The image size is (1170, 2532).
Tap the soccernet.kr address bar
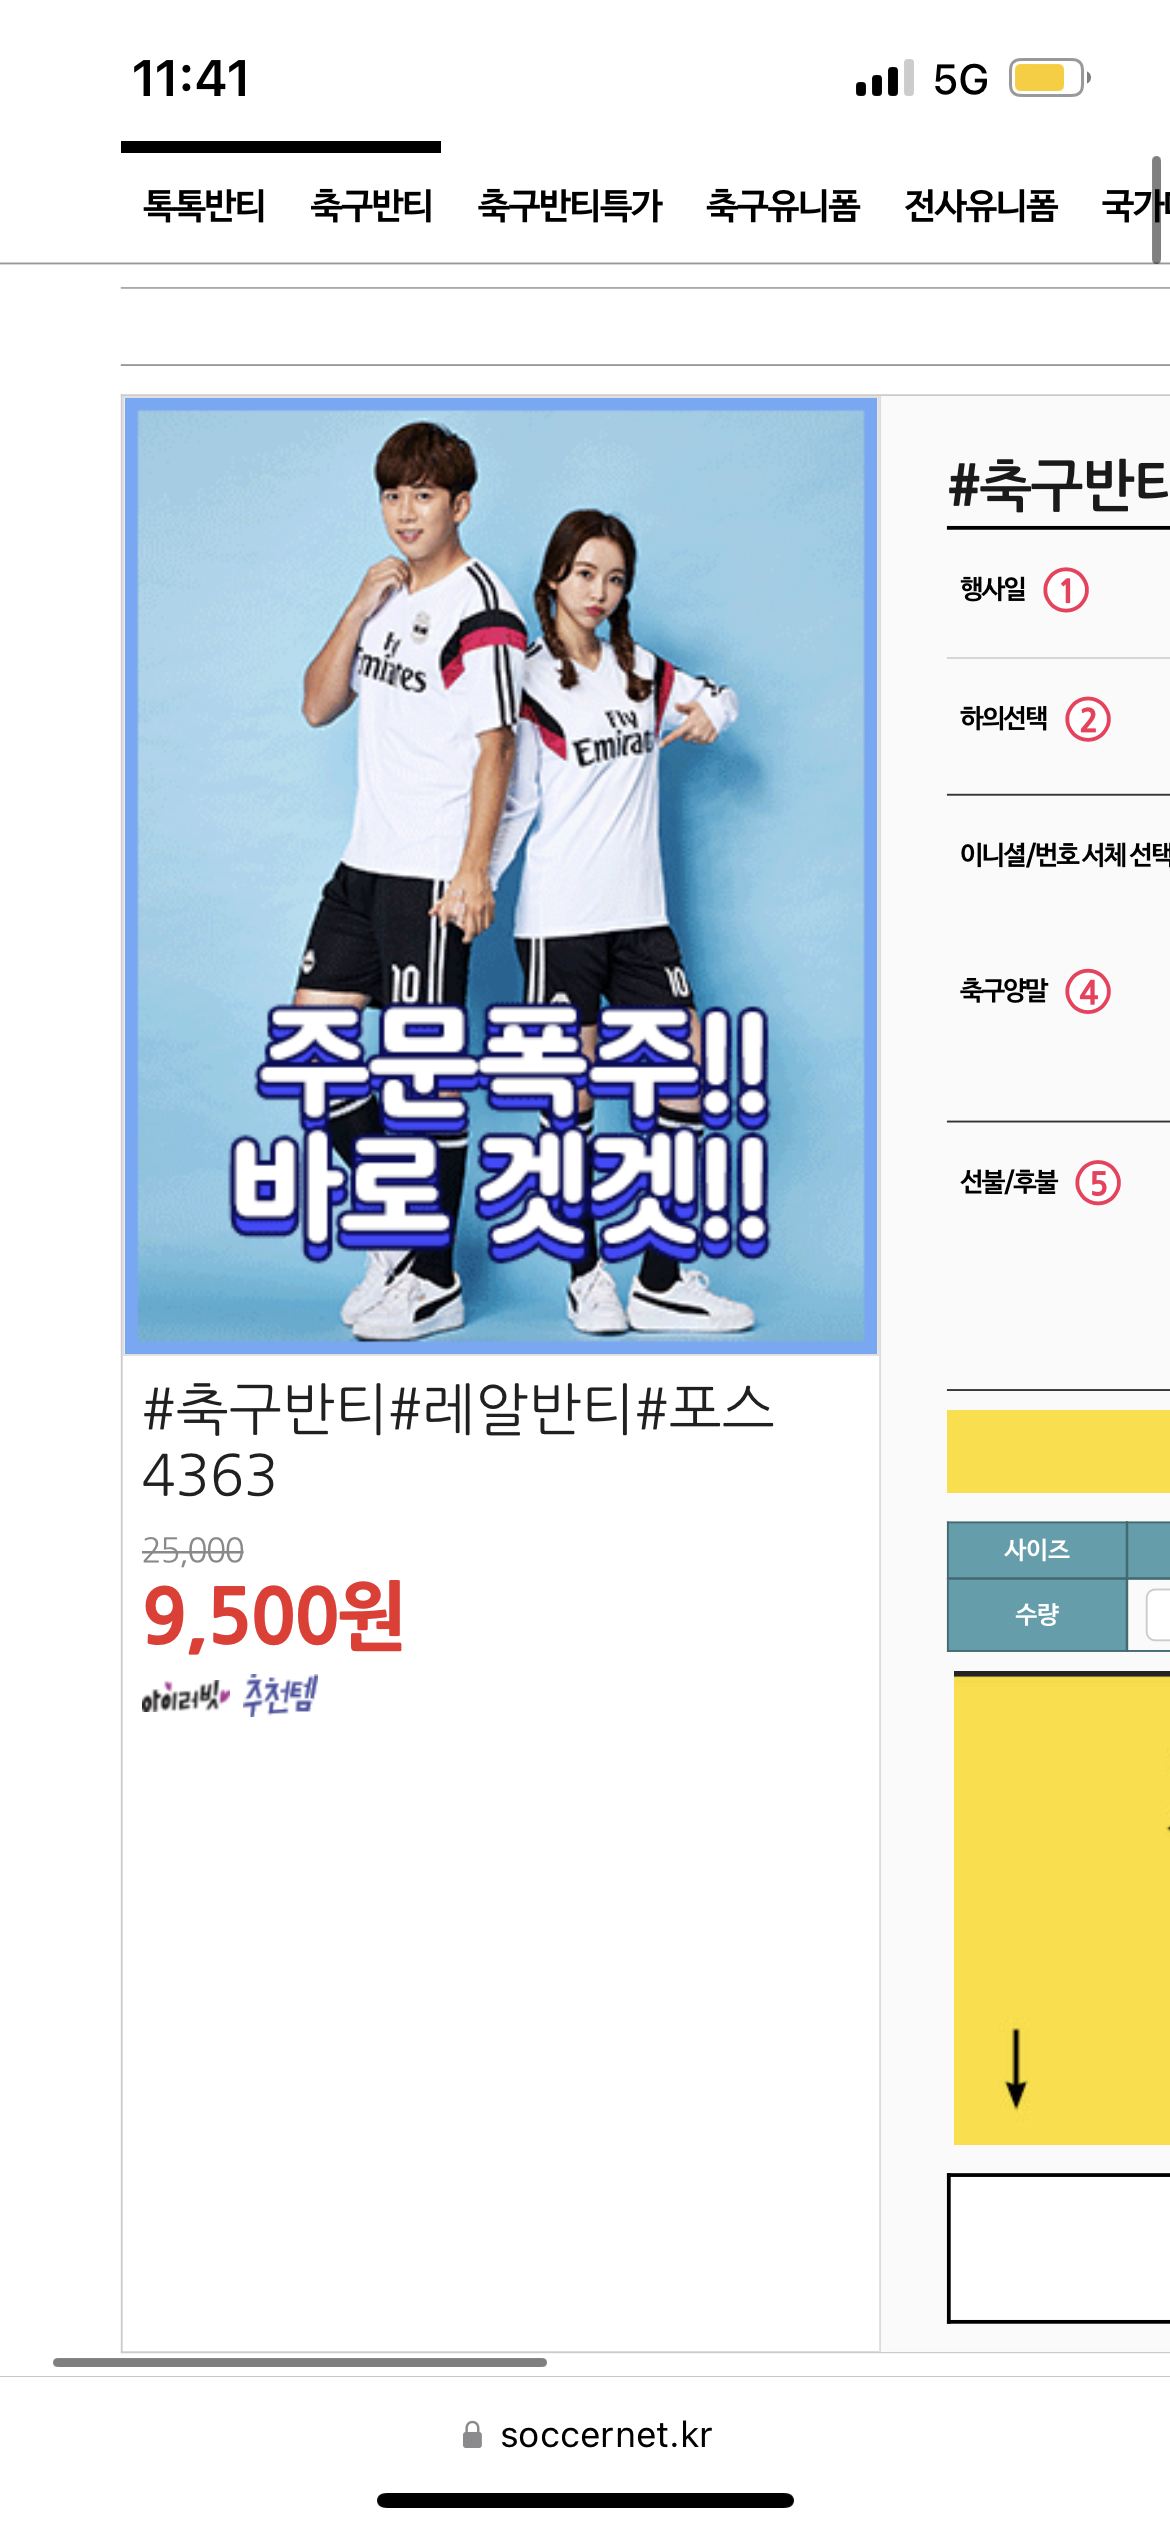[585, 2435]
